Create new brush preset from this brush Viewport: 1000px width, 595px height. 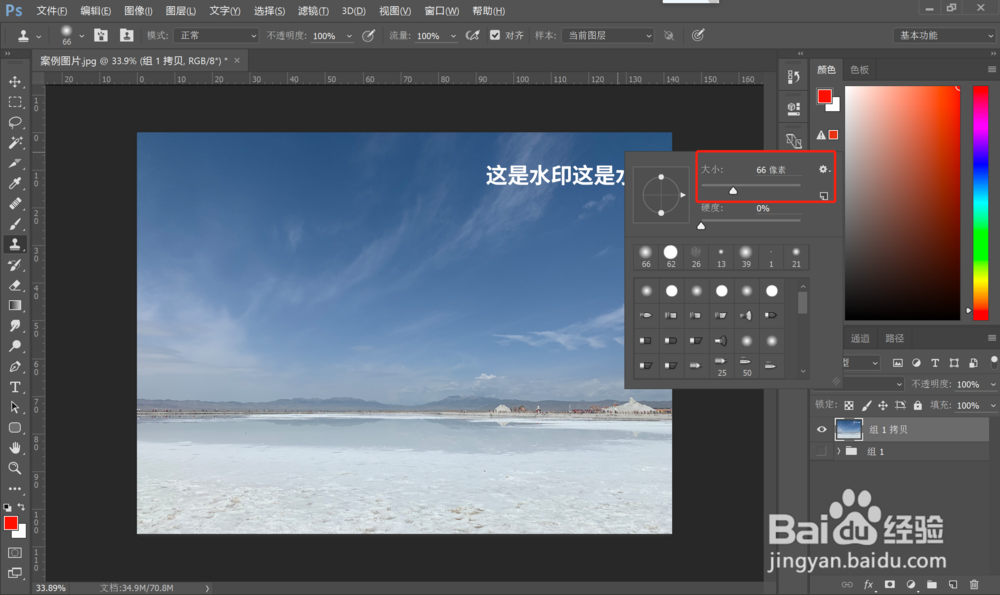(x=824, y=196)
